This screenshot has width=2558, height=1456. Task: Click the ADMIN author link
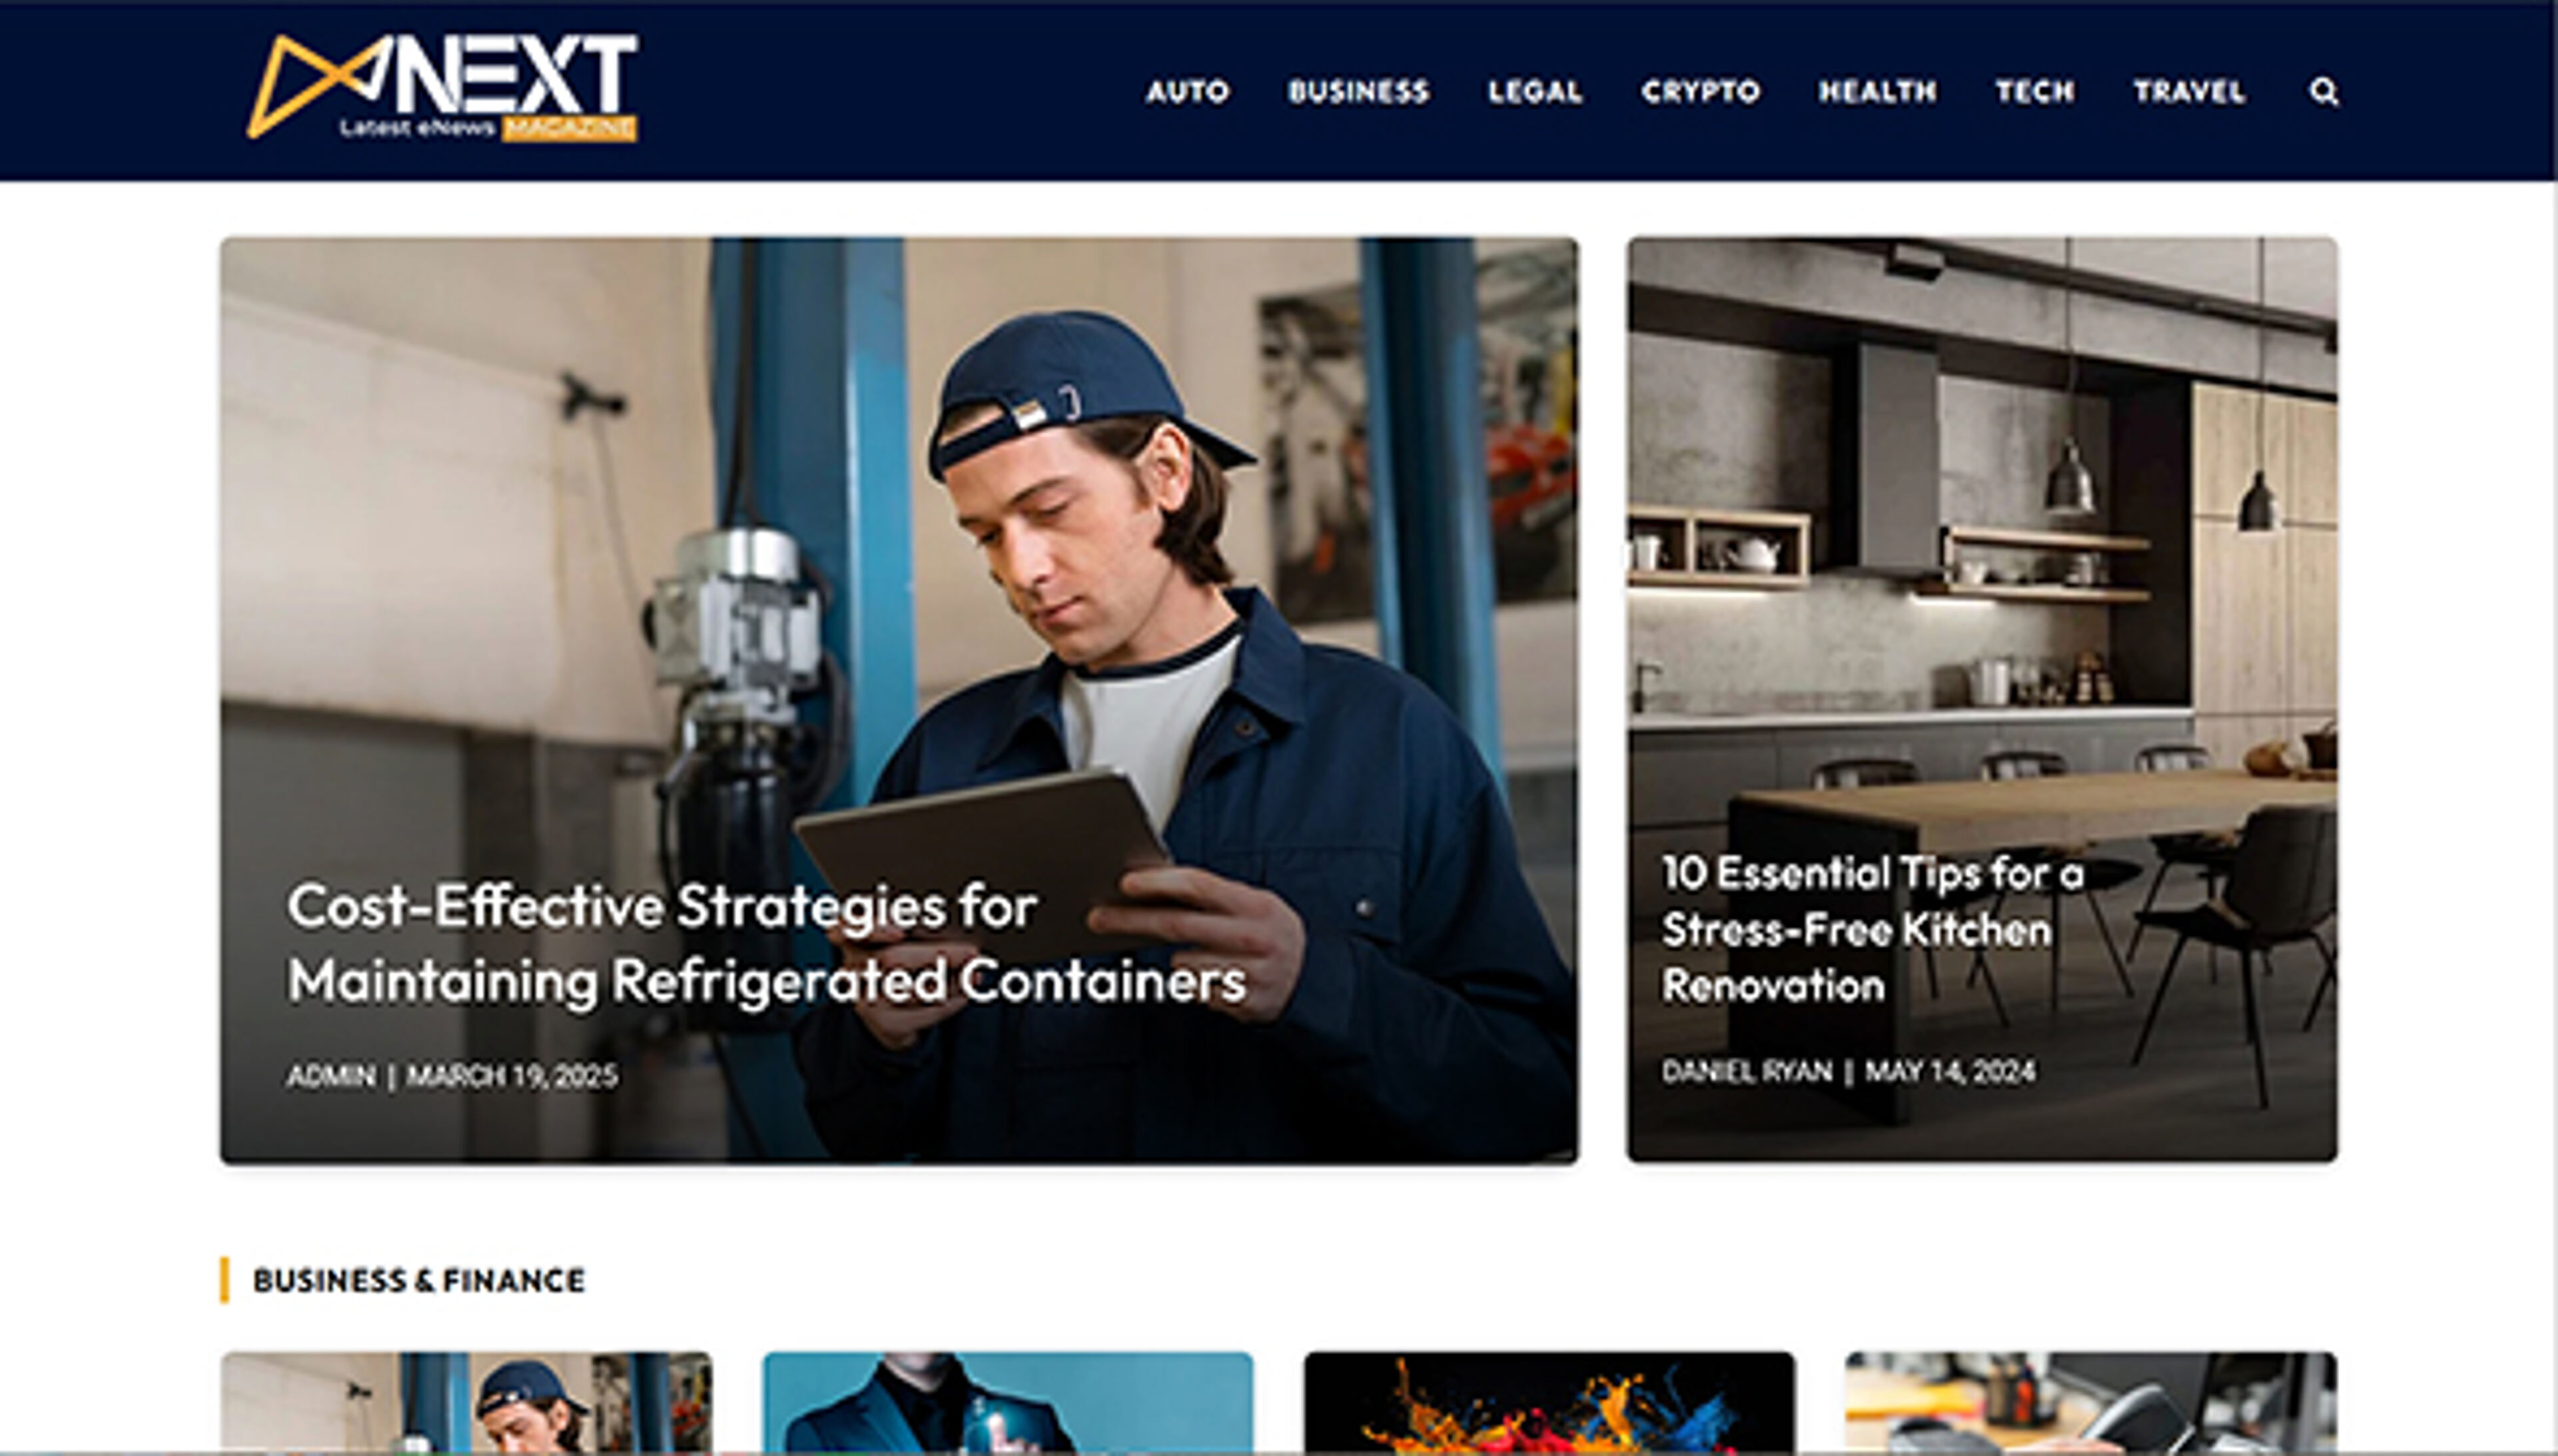coord(331,1076)
